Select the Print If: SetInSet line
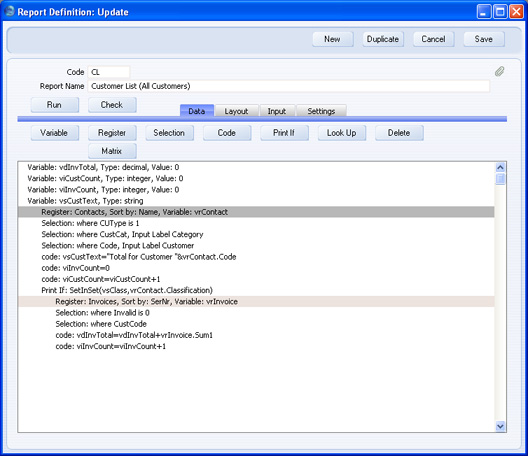 [x=256, y=290]
